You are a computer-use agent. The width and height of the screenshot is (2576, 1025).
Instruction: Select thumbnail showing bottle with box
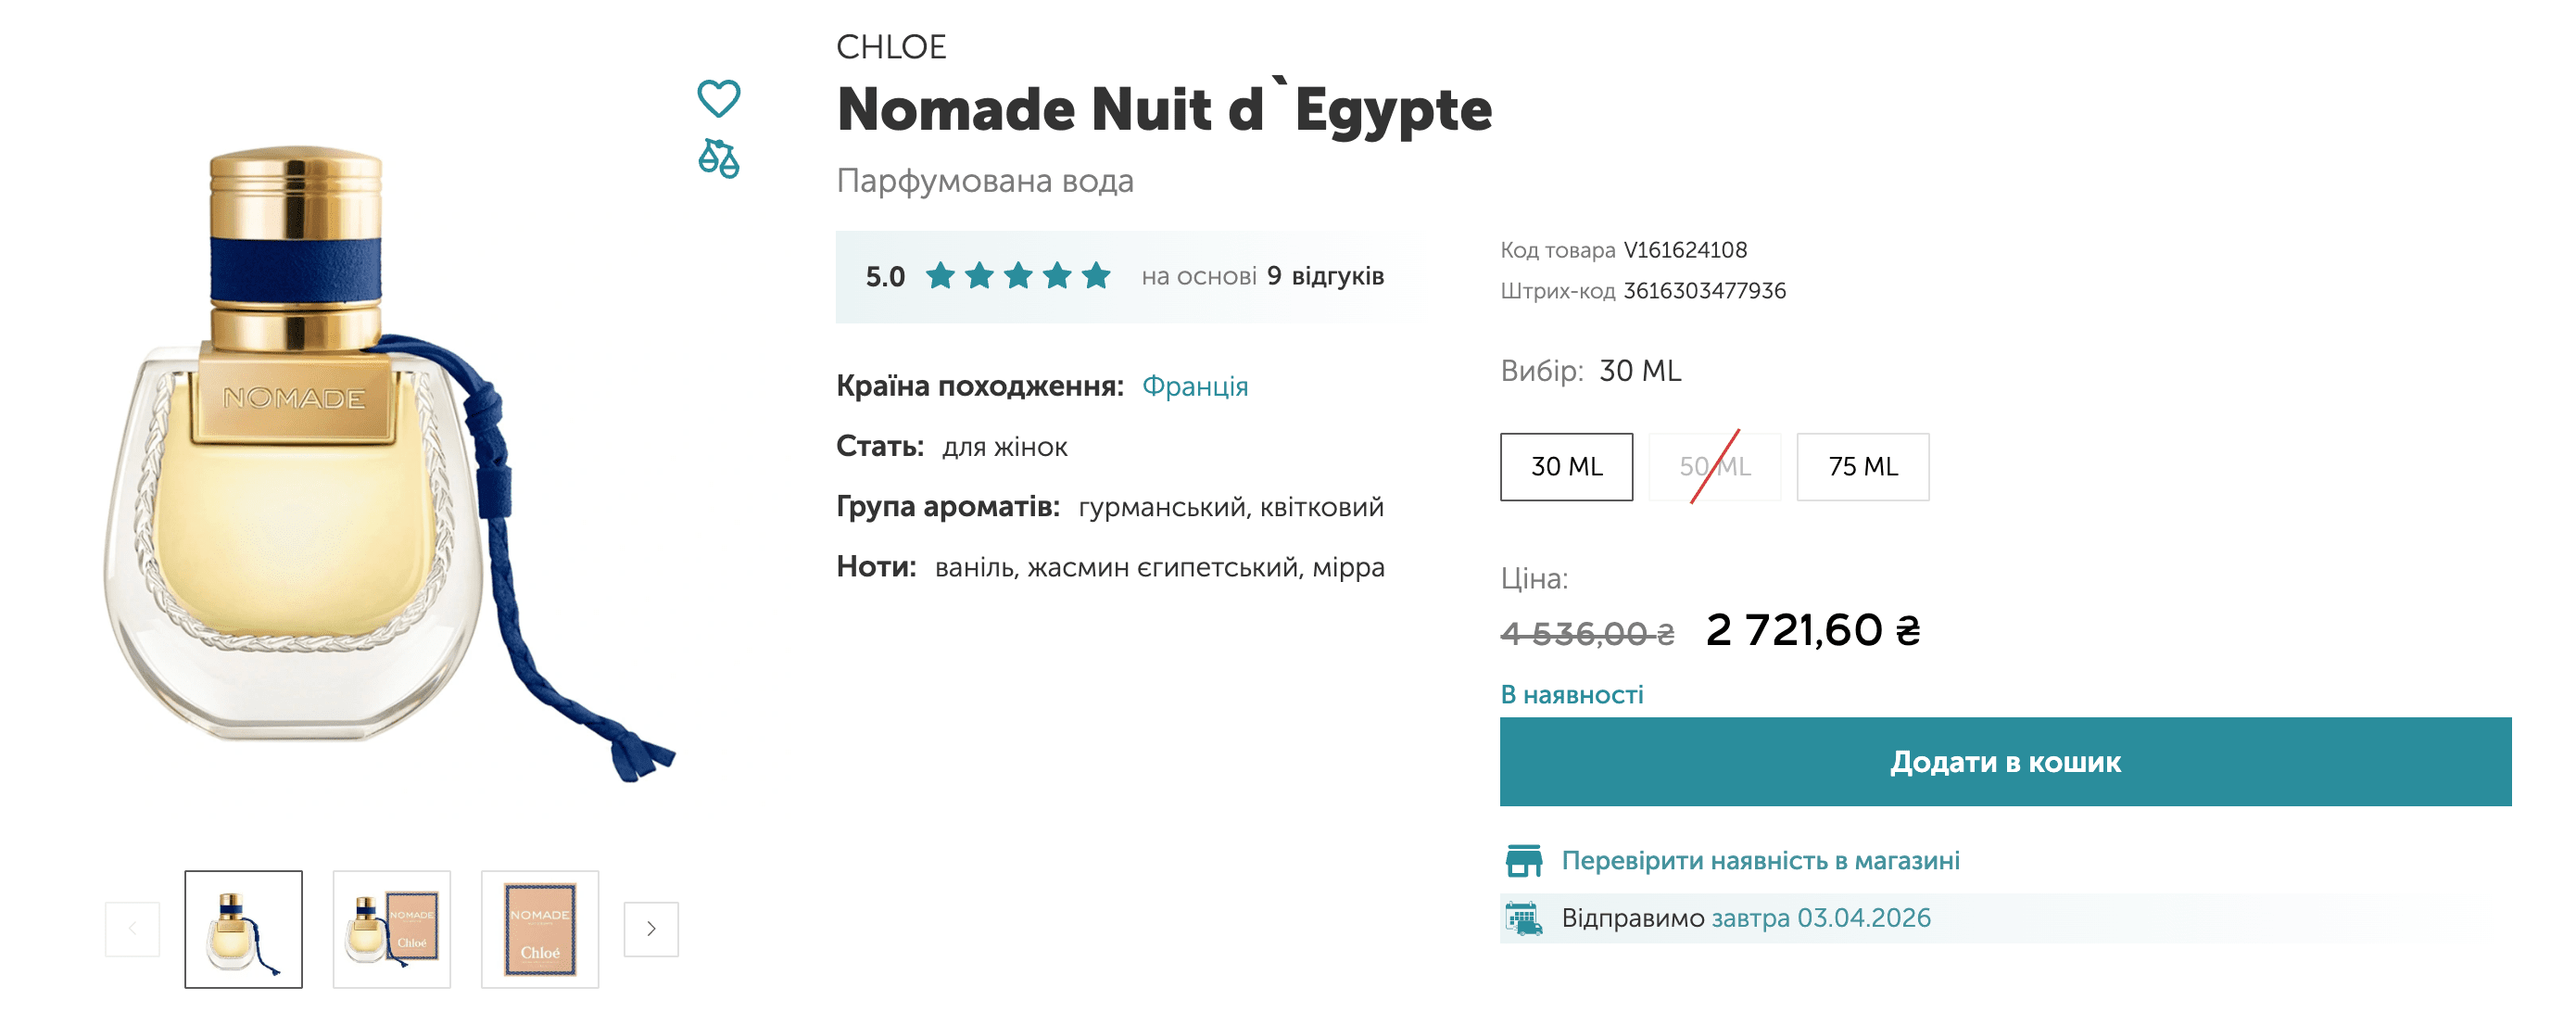click(391, 929)
